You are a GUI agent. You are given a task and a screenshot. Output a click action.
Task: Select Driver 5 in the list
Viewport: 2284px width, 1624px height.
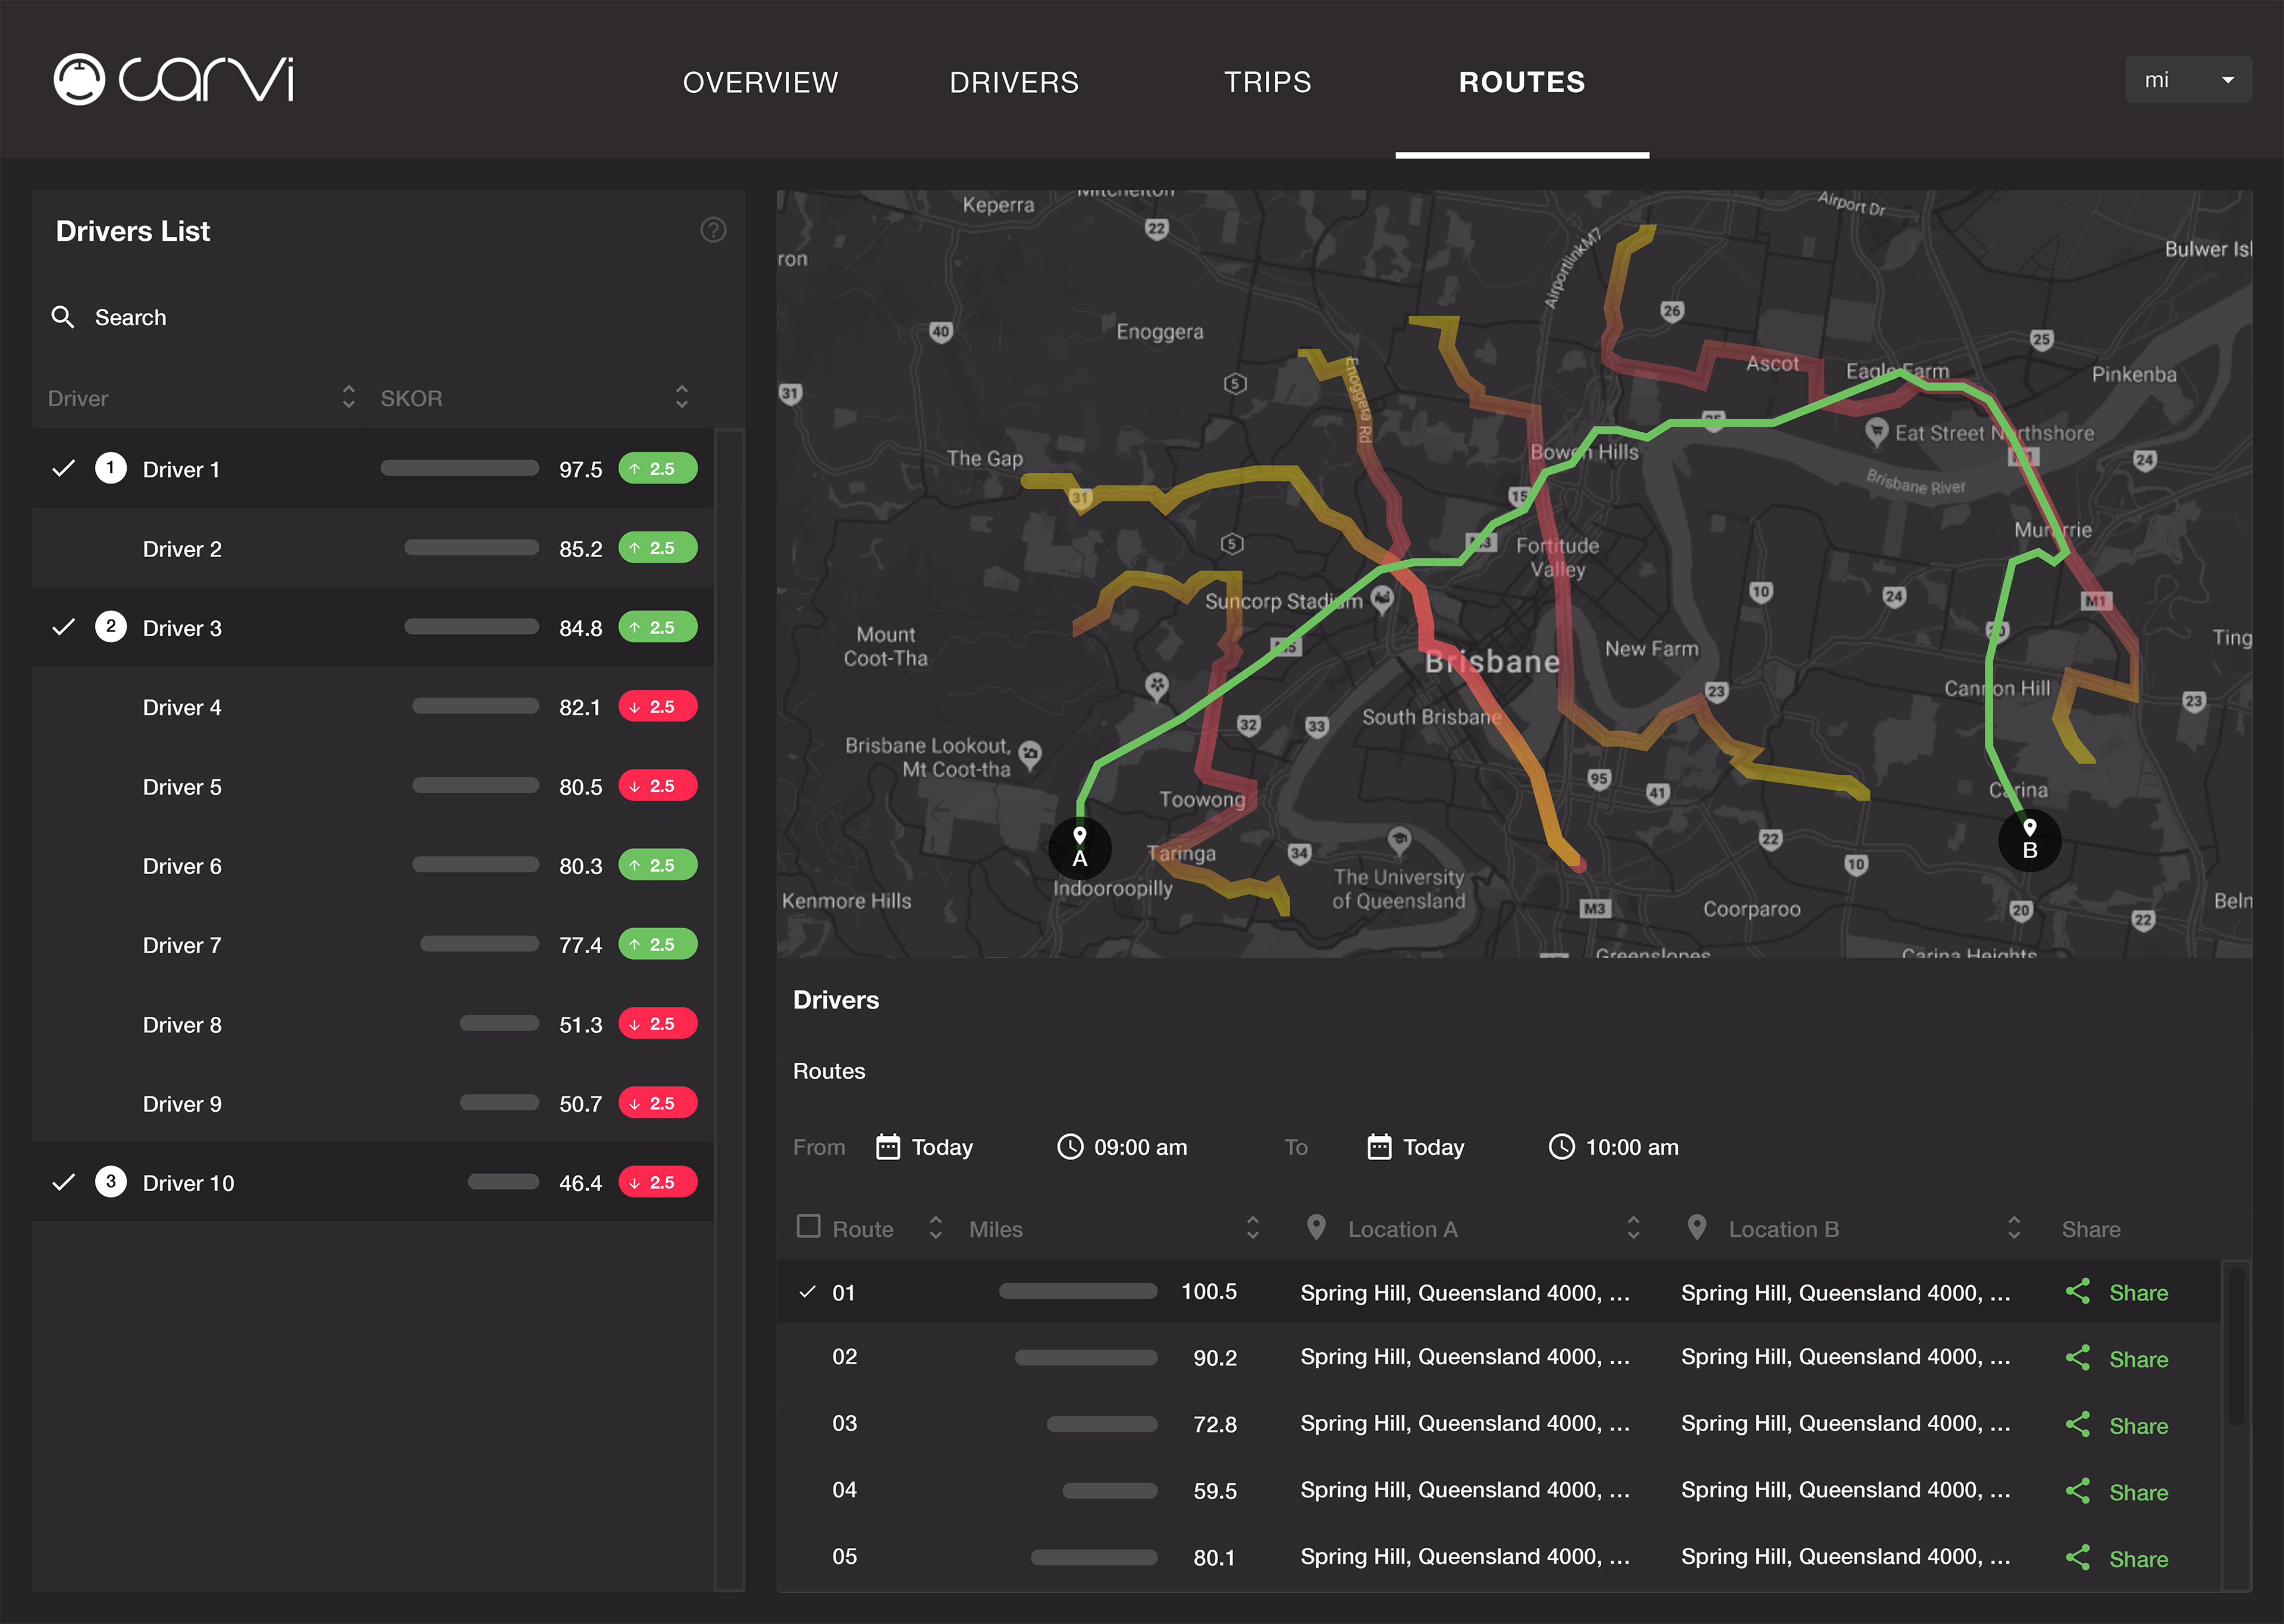[x=182, y=787]
